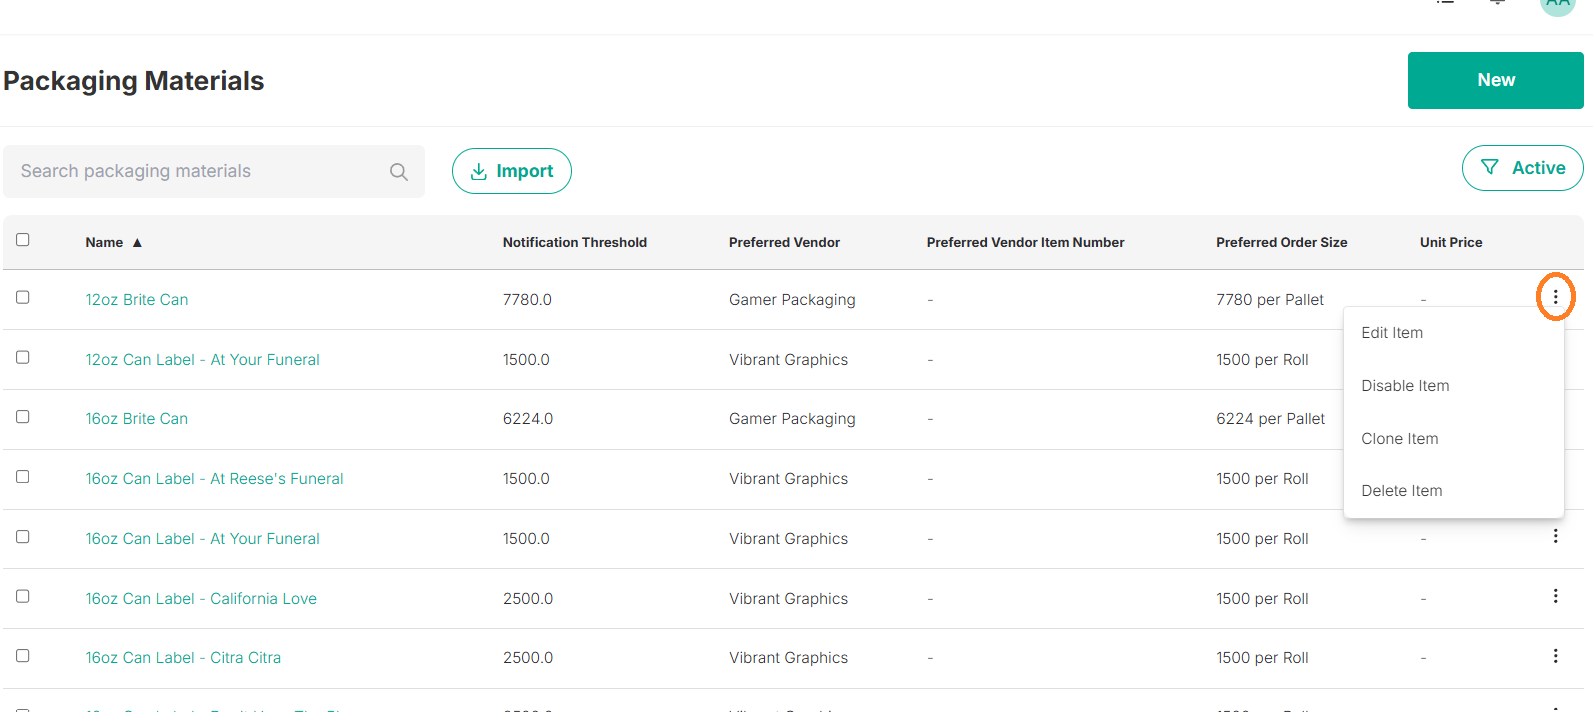Open the Active filter dropdown

point(1522,168)
